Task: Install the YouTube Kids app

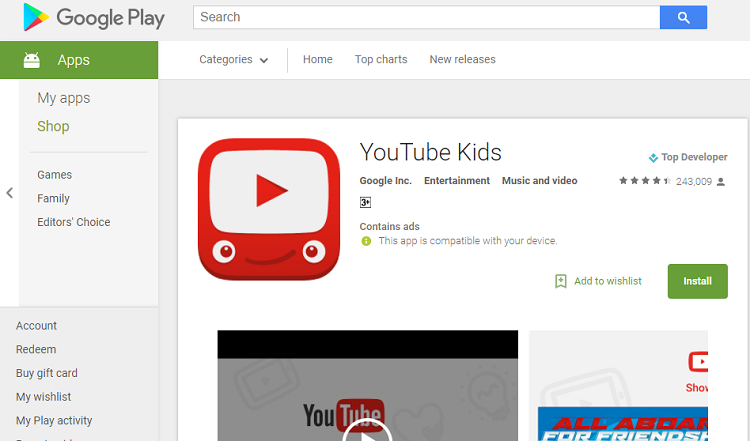Action: point(697,281)
